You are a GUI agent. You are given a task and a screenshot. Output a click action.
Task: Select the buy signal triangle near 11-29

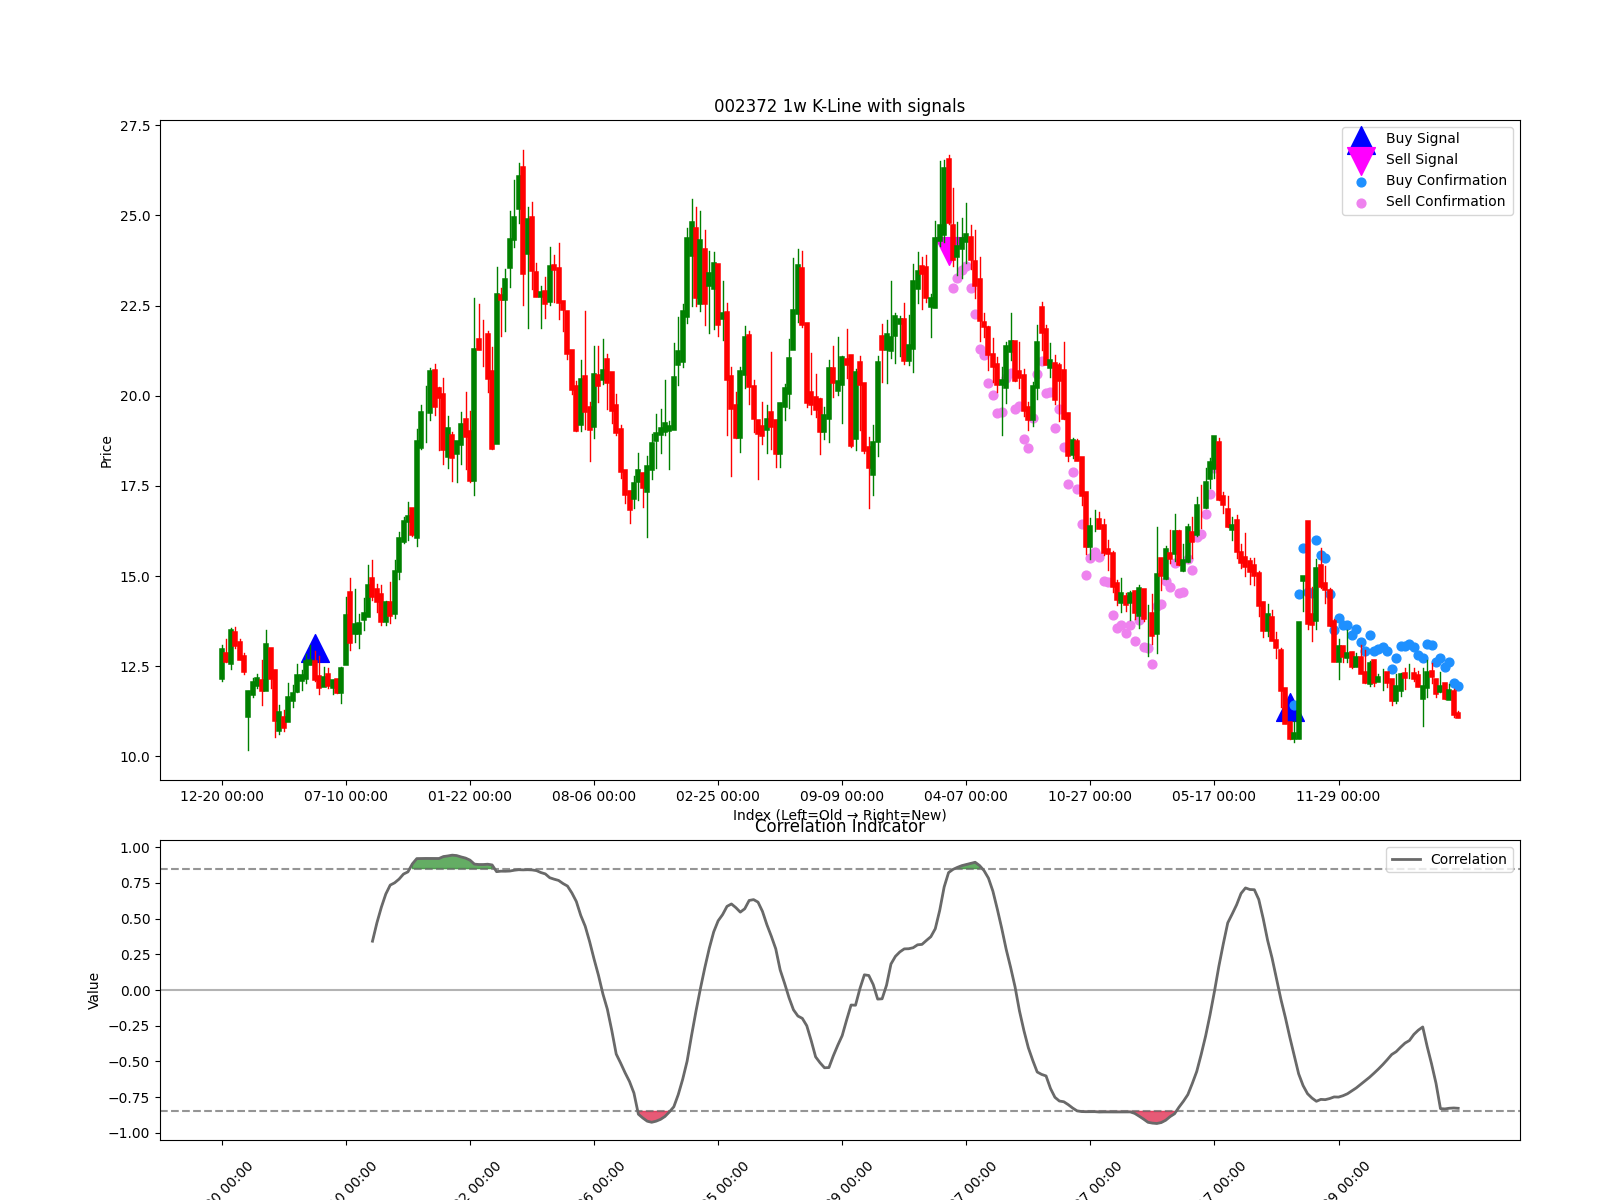pyautogui.click(x=1290, y=708)
